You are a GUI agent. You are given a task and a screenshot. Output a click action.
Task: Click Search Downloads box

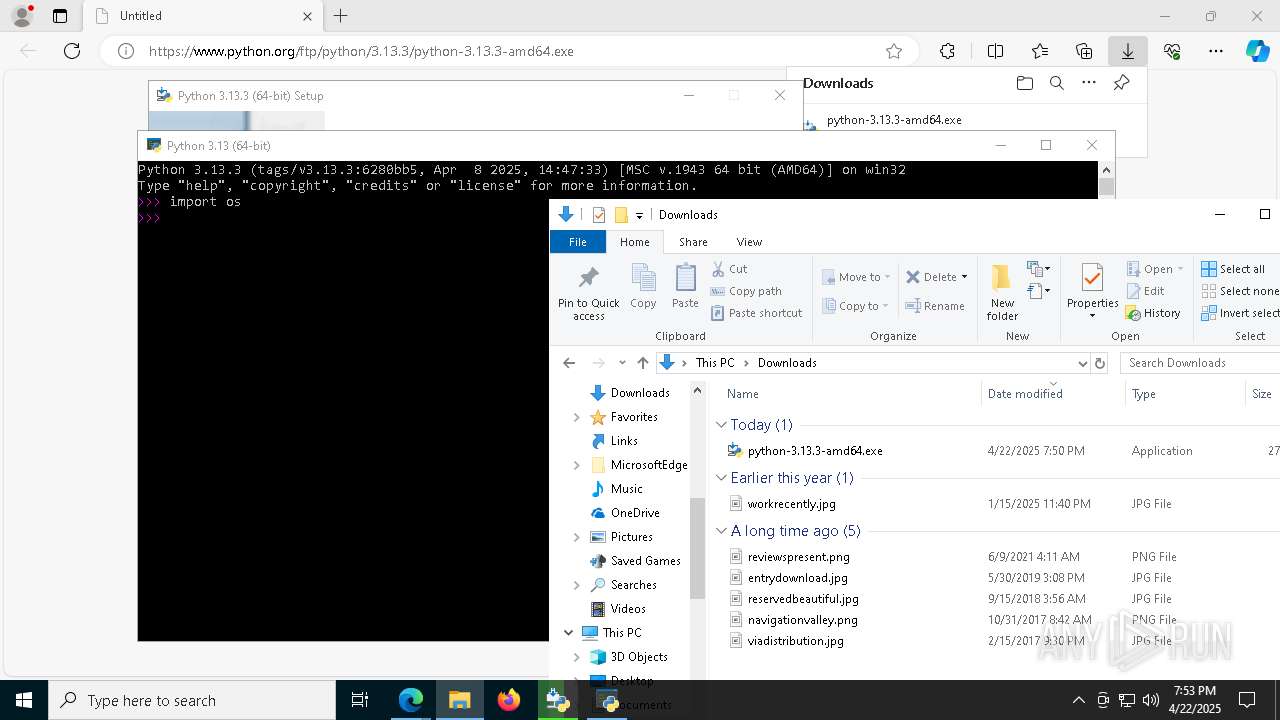coord(1199,363)
